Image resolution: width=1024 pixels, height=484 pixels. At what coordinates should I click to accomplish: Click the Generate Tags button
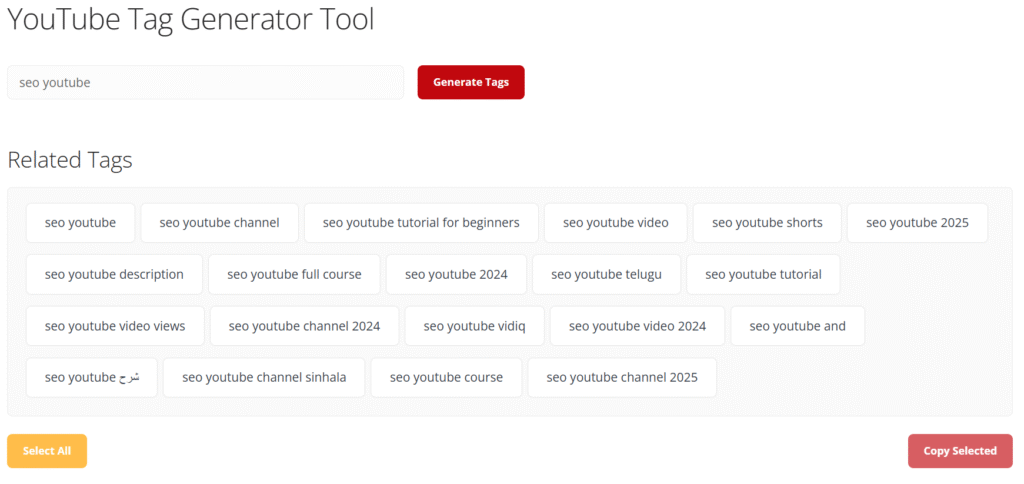pyautogui.click(x=471, y=82)
